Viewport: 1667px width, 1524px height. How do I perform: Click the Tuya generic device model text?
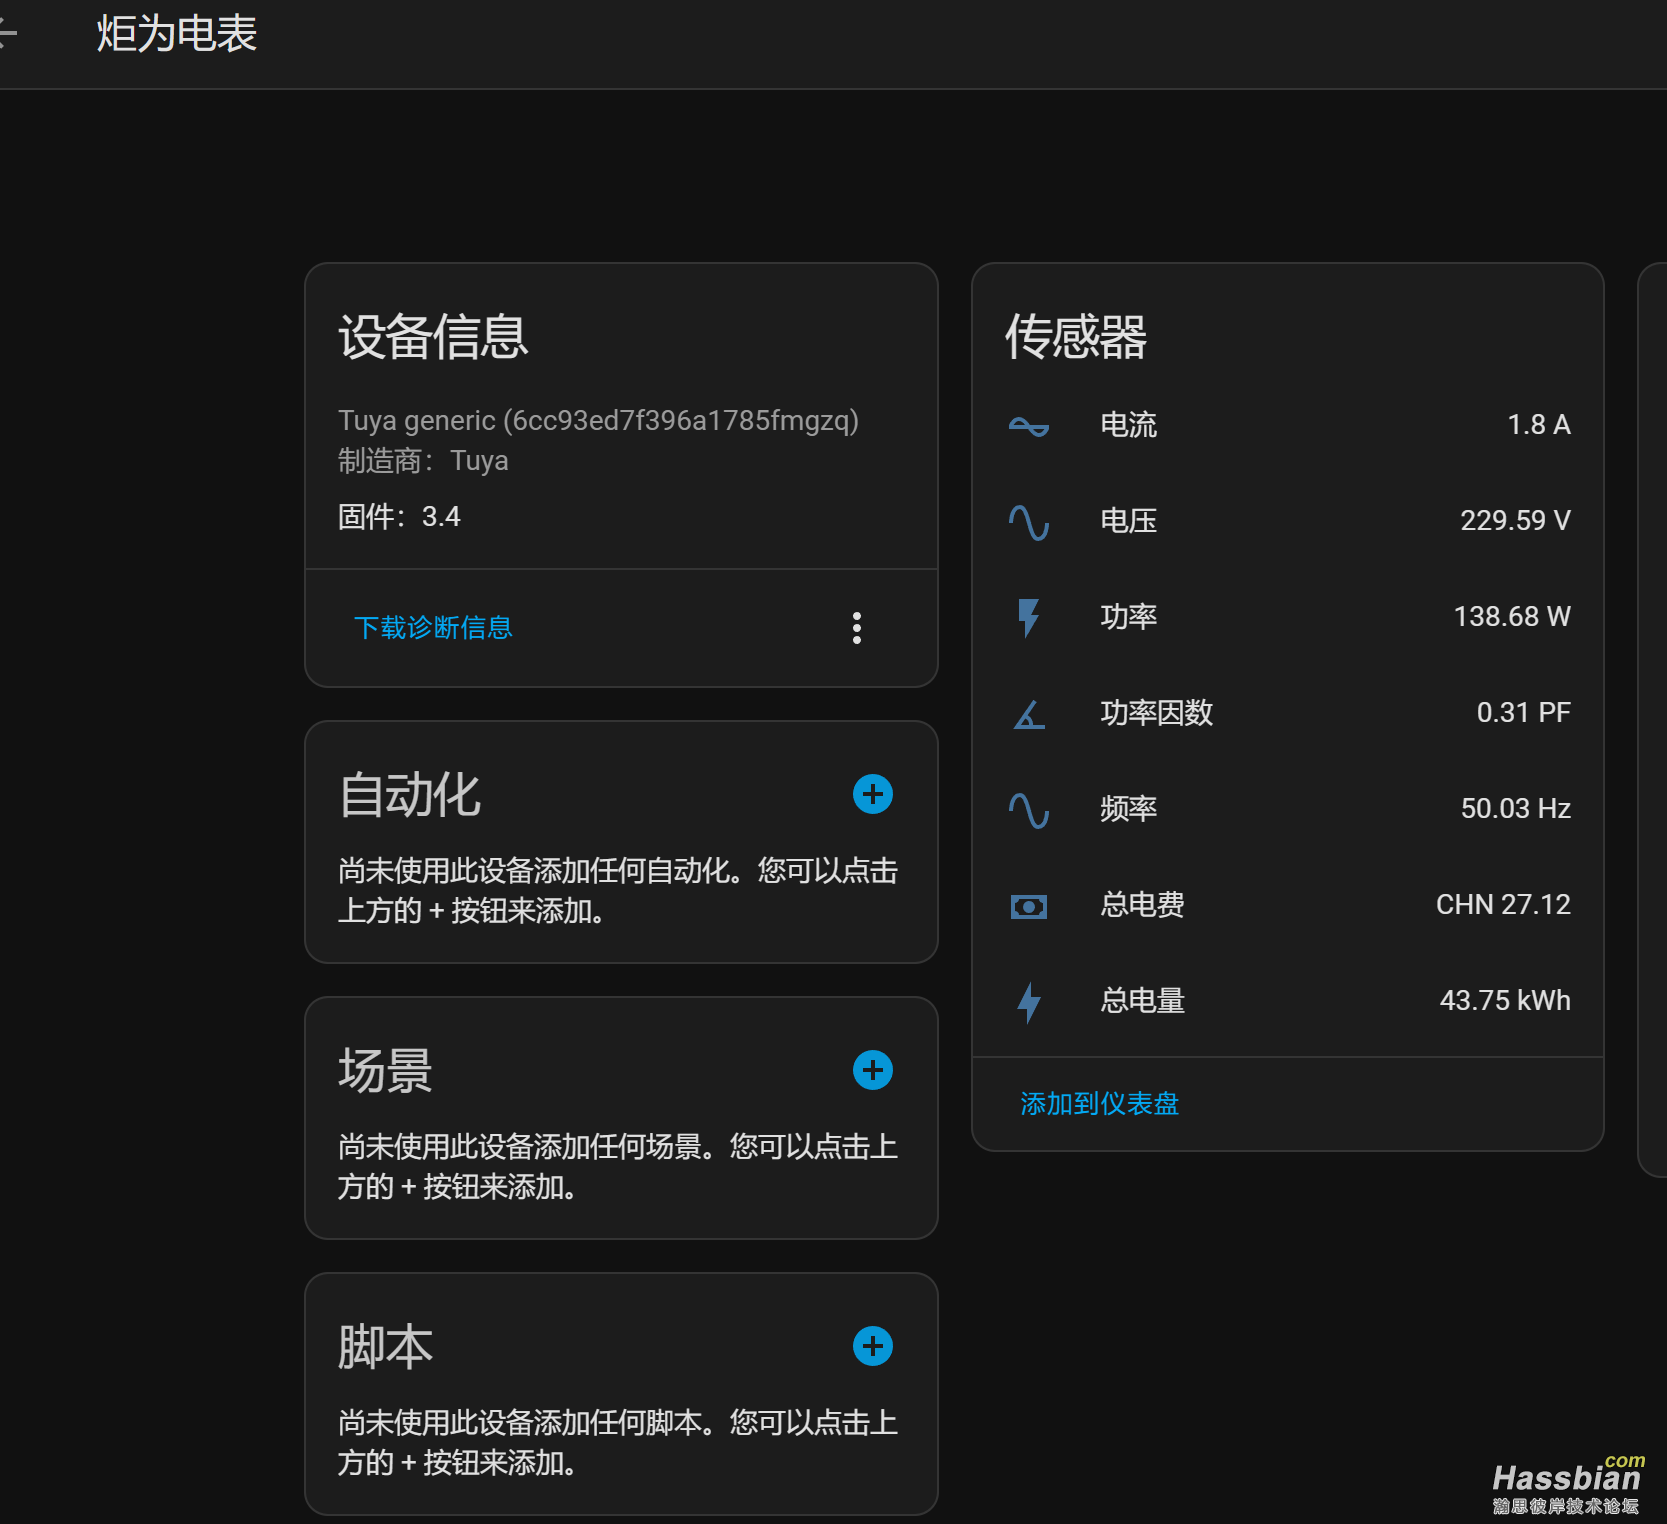click(x=598, y=421)
